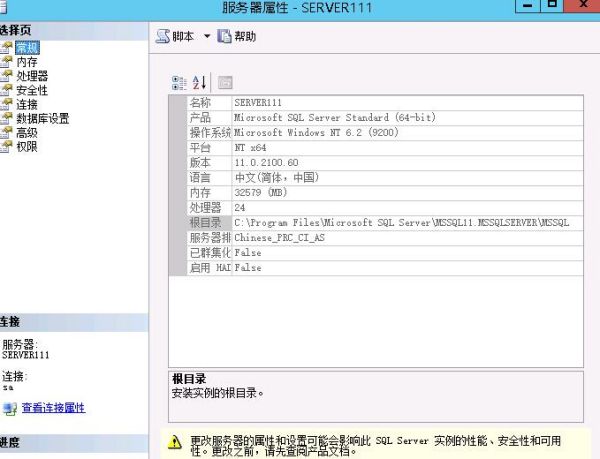The height and width of the screenshot is (459, 600).
Task: Switch property grid to categorized view
Action: coord(179,83)
